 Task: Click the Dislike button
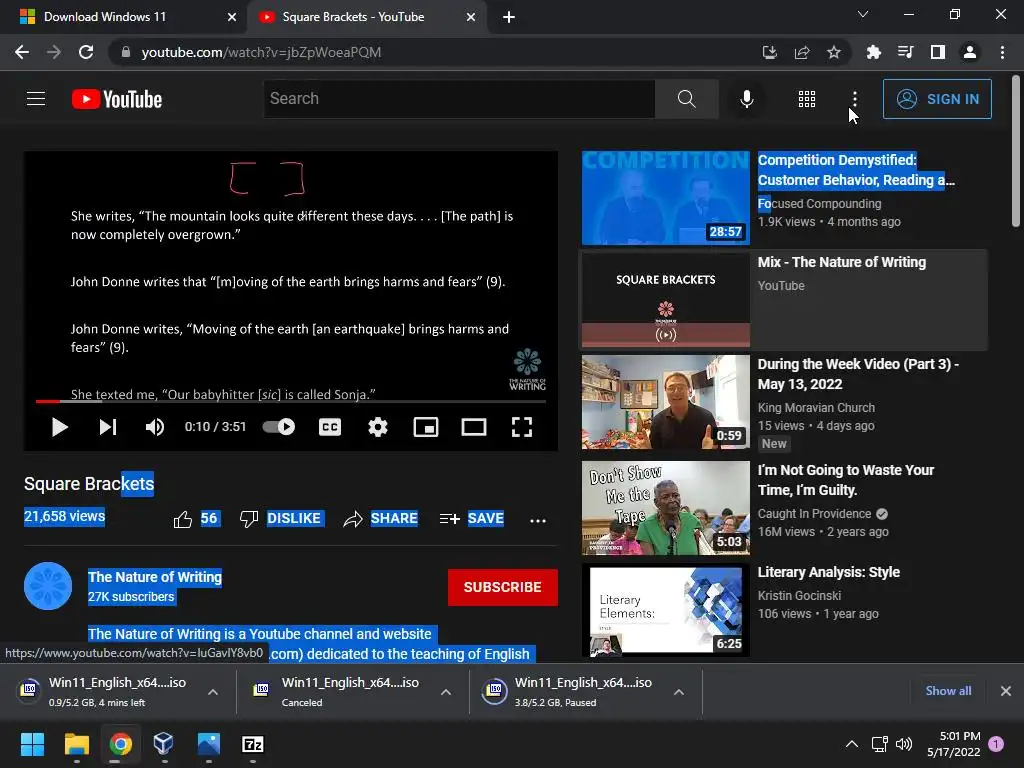pyautogui.click(x=281, y=519)
